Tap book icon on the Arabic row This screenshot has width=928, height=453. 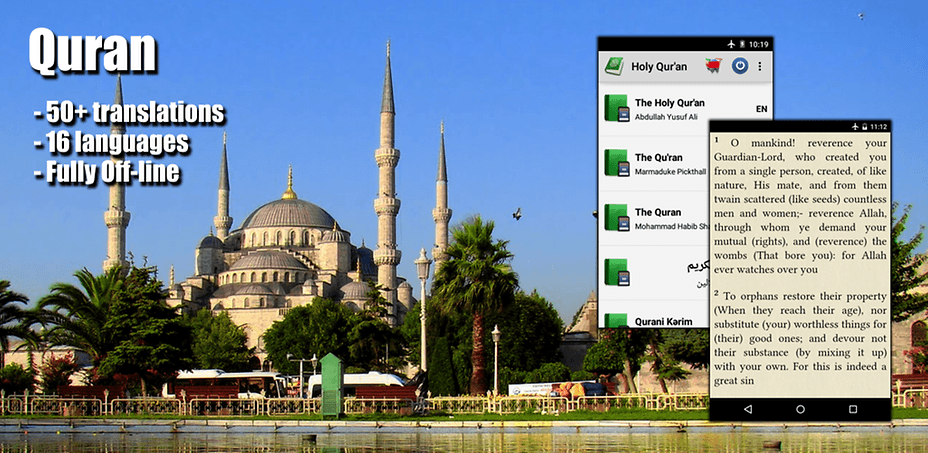click(616, 272)
